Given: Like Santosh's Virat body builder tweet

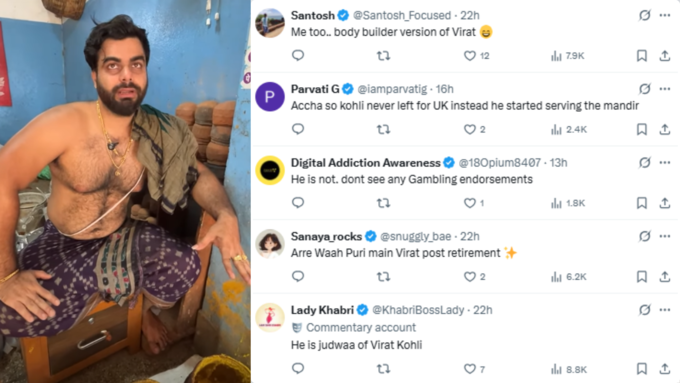Looking at the screenshot, I should 477,56.
